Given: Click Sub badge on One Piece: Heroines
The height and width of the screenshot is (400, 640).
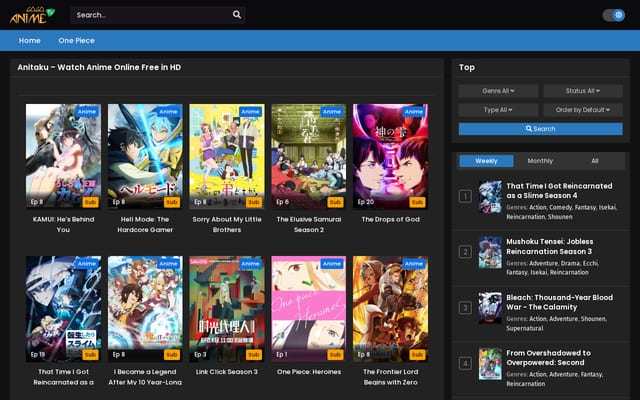Looking at the screenshot, I should click(x=335, y=355).
